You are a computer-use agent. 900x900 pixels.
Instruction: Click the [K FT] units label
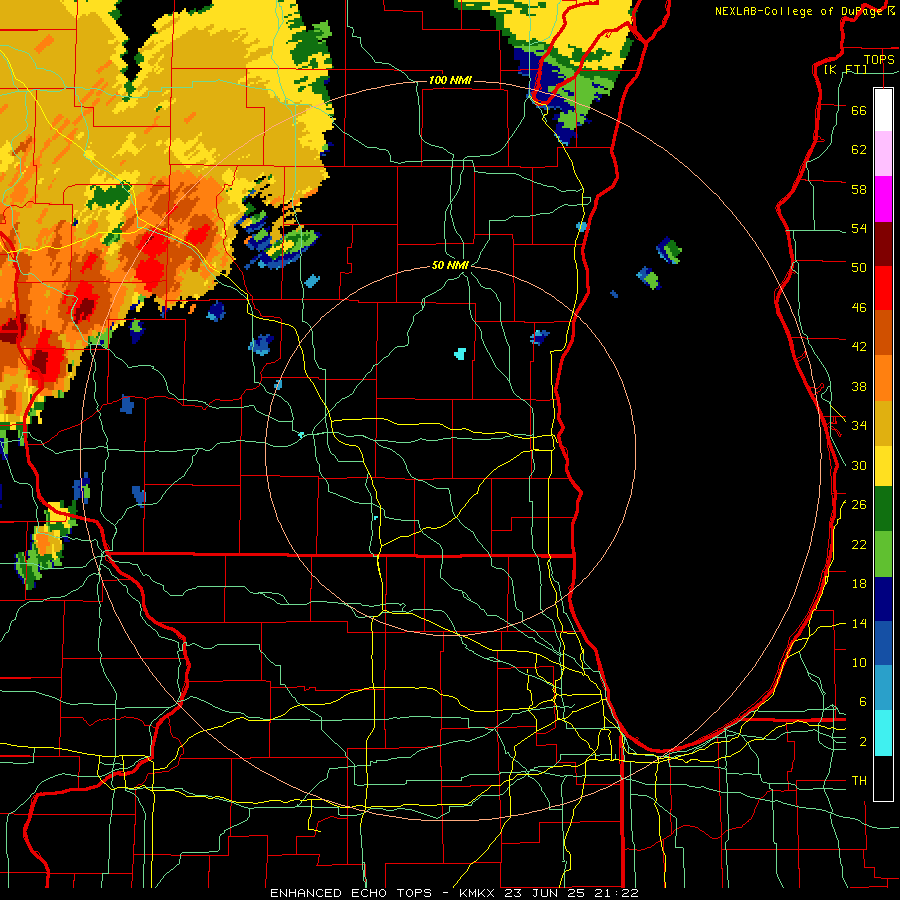[x=845, y=69]
